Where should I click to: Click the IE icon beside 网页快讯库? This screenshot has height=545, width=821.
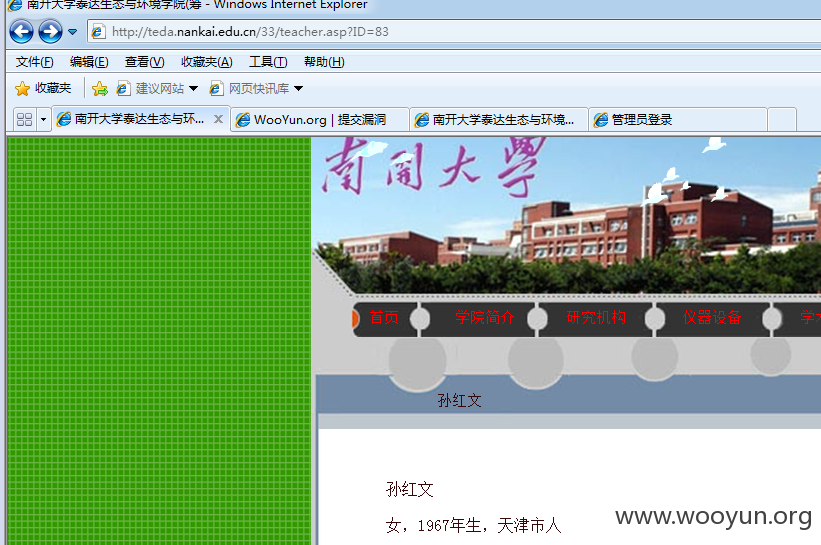[216, 88]
